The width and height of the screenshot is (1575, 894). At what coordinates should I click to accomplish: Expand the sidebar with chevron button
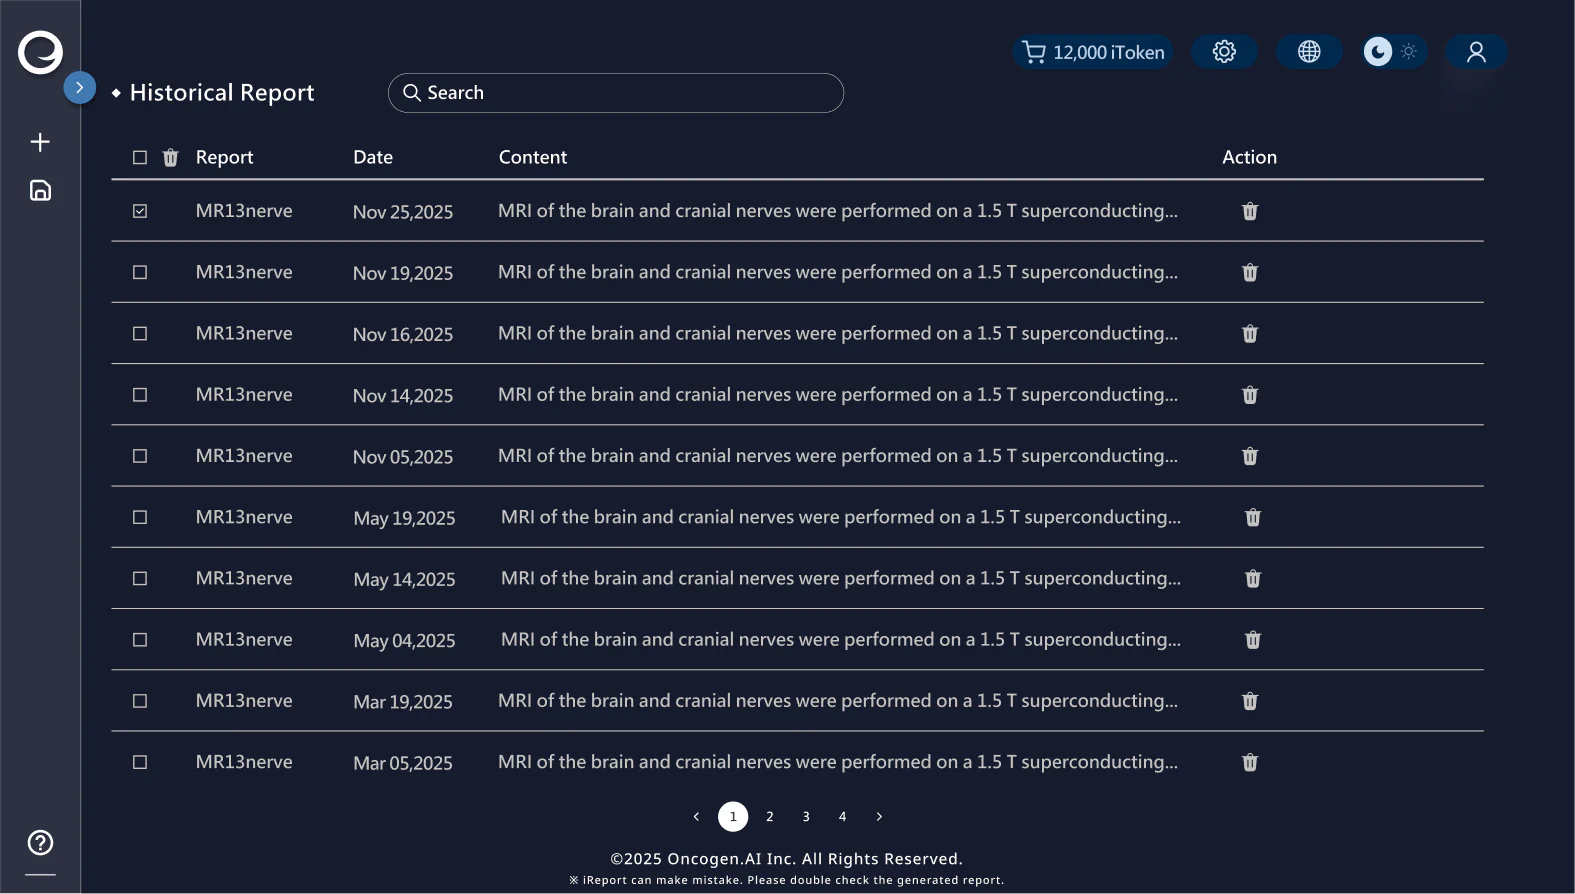tap(80, 88)
